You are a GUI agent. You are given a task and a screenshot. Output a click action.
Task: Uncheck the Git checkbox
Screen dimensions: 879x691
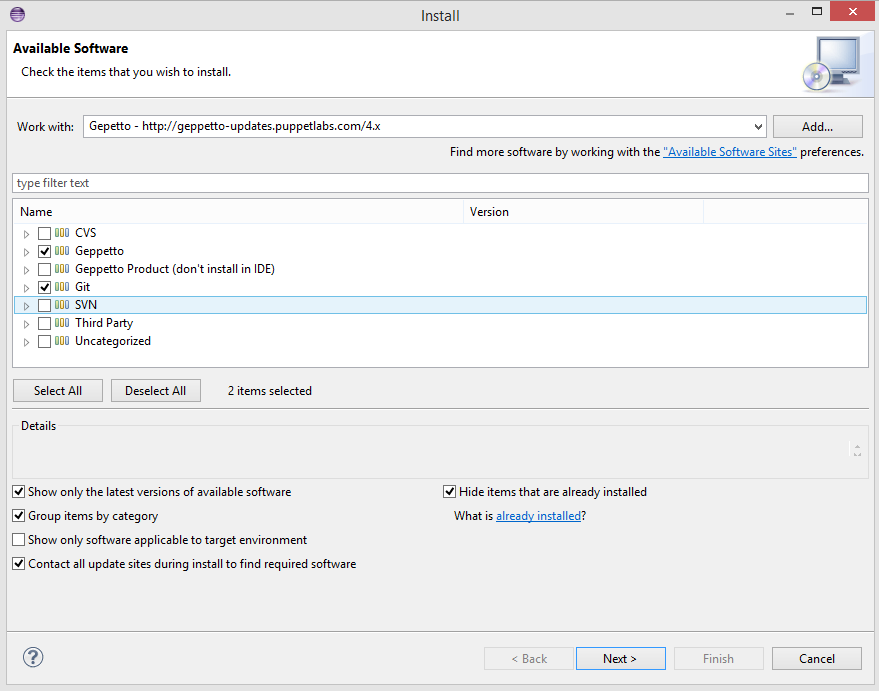pos(44,287)
